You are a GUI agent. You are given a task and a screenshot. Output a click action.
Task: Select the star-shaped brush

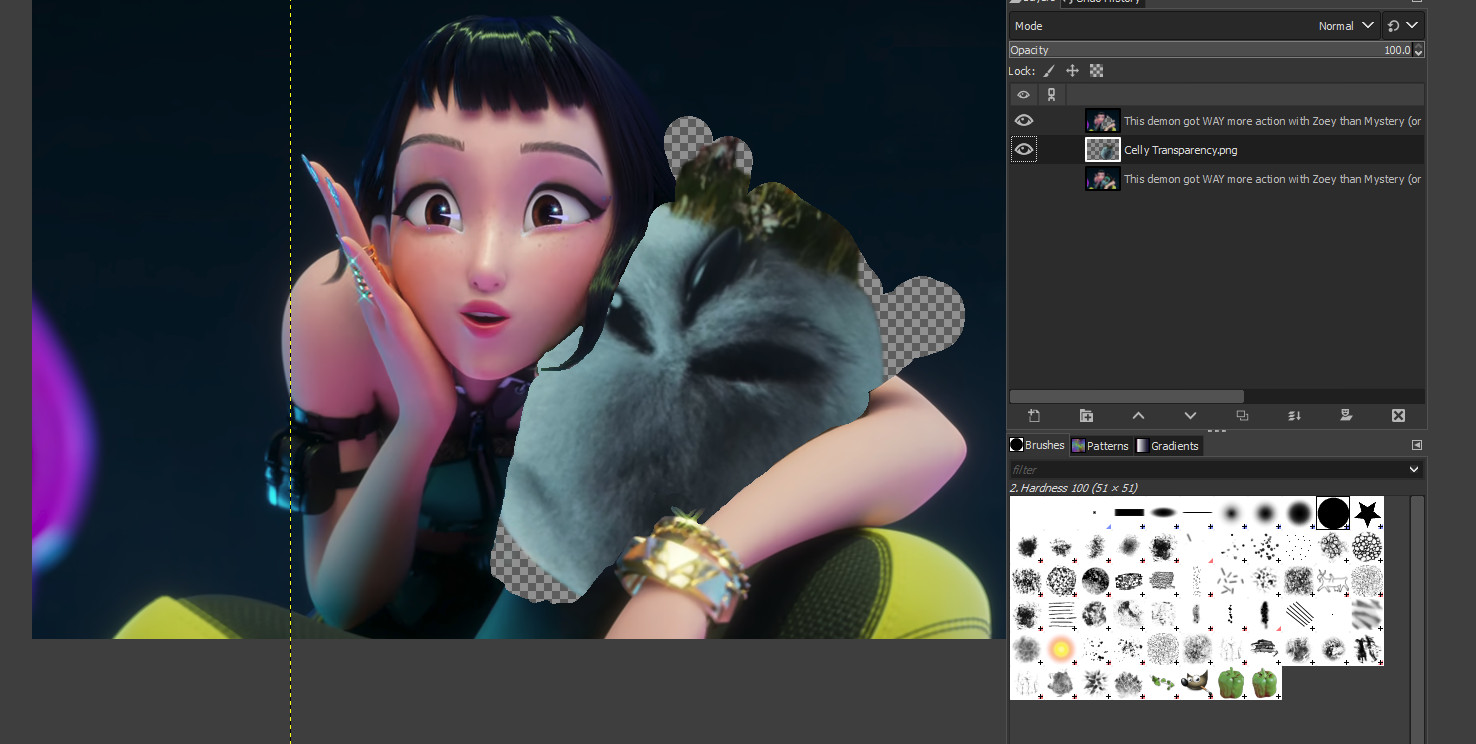[1367, 513]
